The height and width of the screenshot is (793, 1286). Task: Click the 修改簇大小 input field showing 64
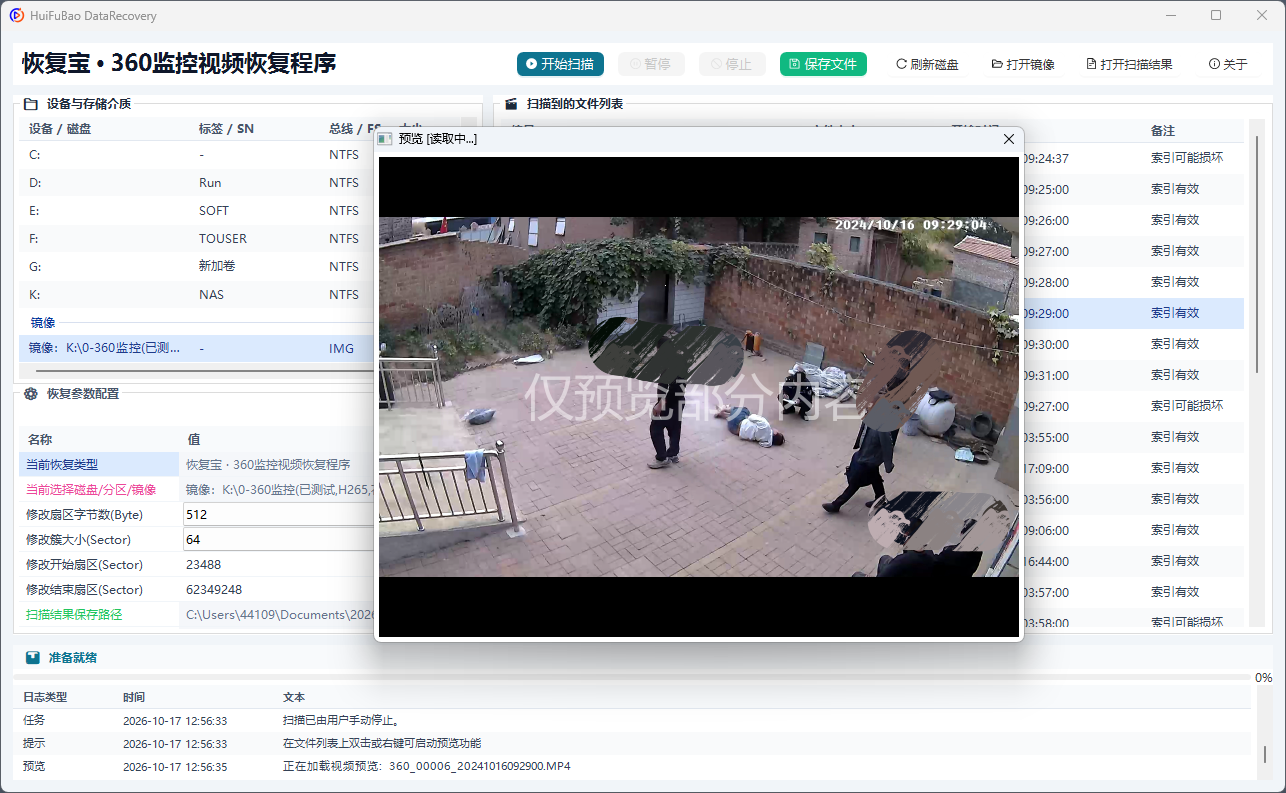pos(279,539)
